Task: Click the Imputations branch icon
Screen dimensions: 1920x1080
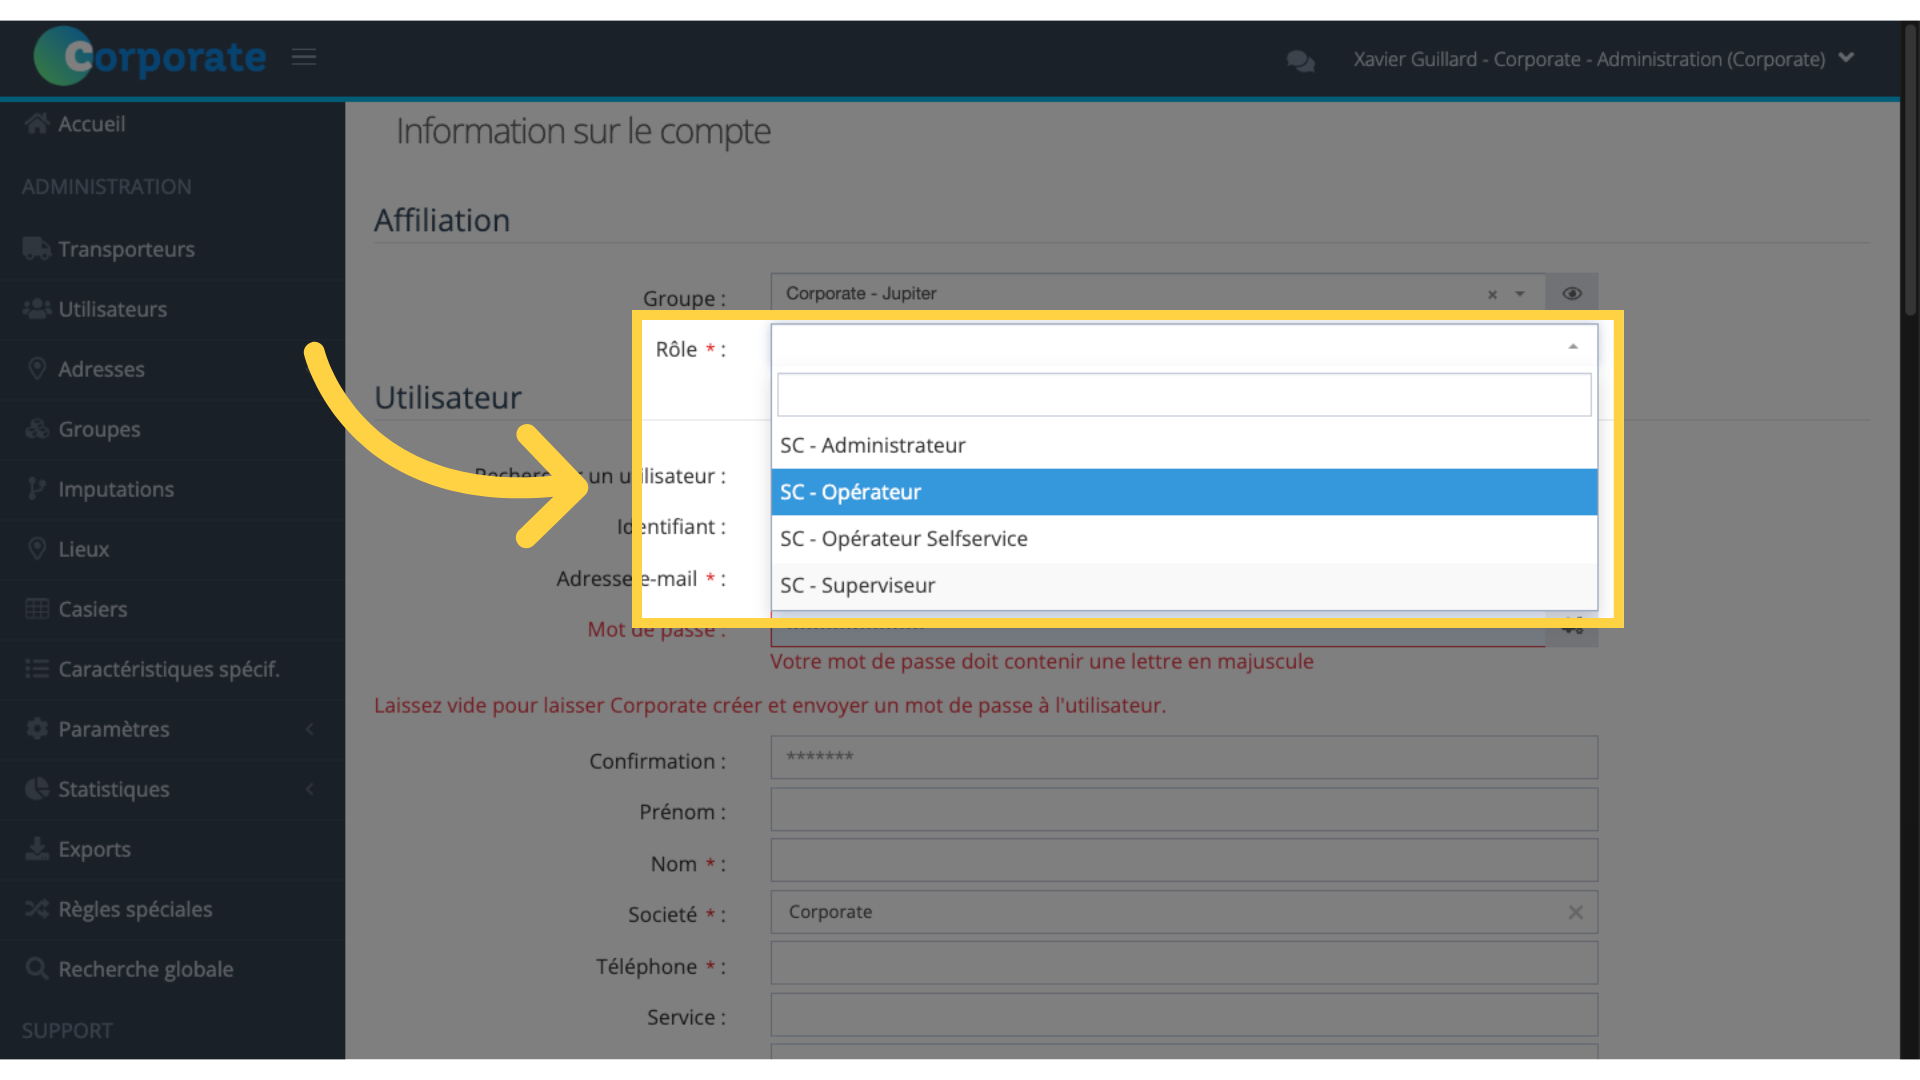Action: coord(37,489)
